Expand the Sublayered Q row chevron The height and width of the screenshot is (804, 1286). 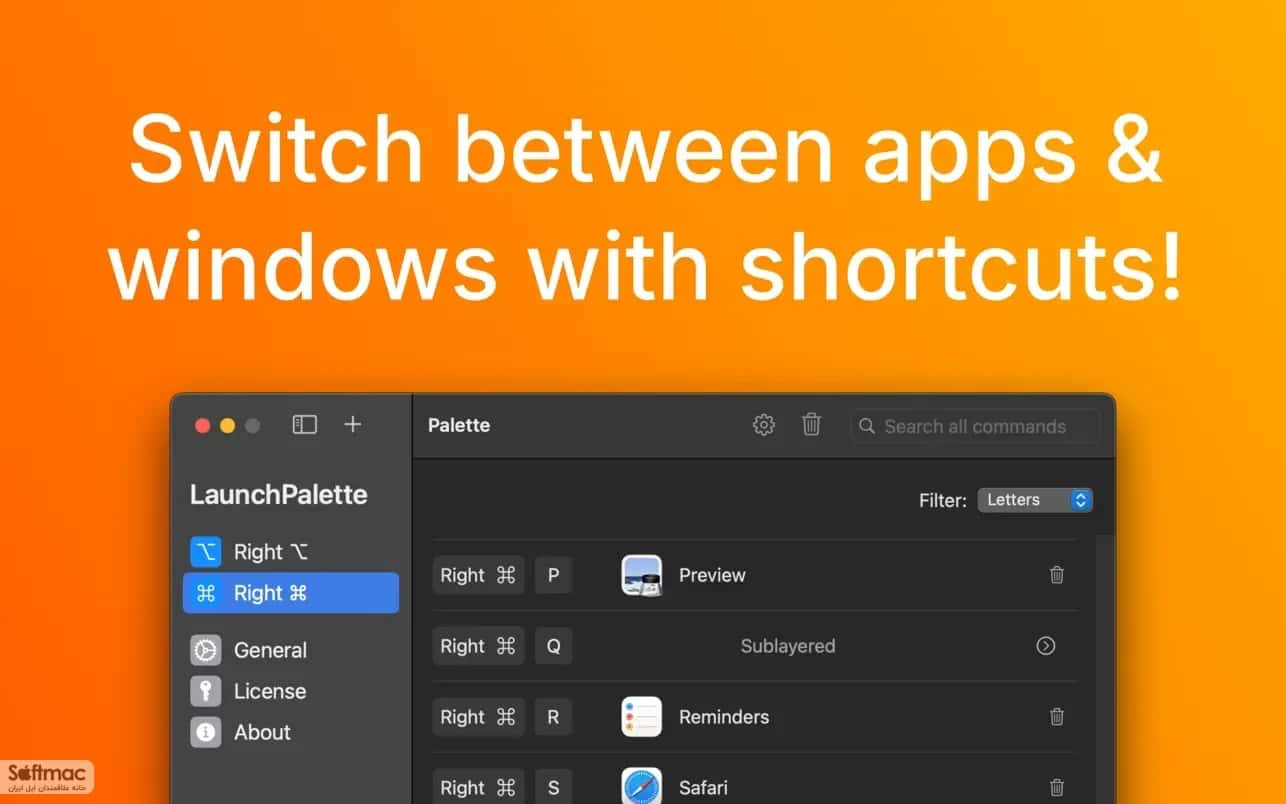tap(1046, 646)
